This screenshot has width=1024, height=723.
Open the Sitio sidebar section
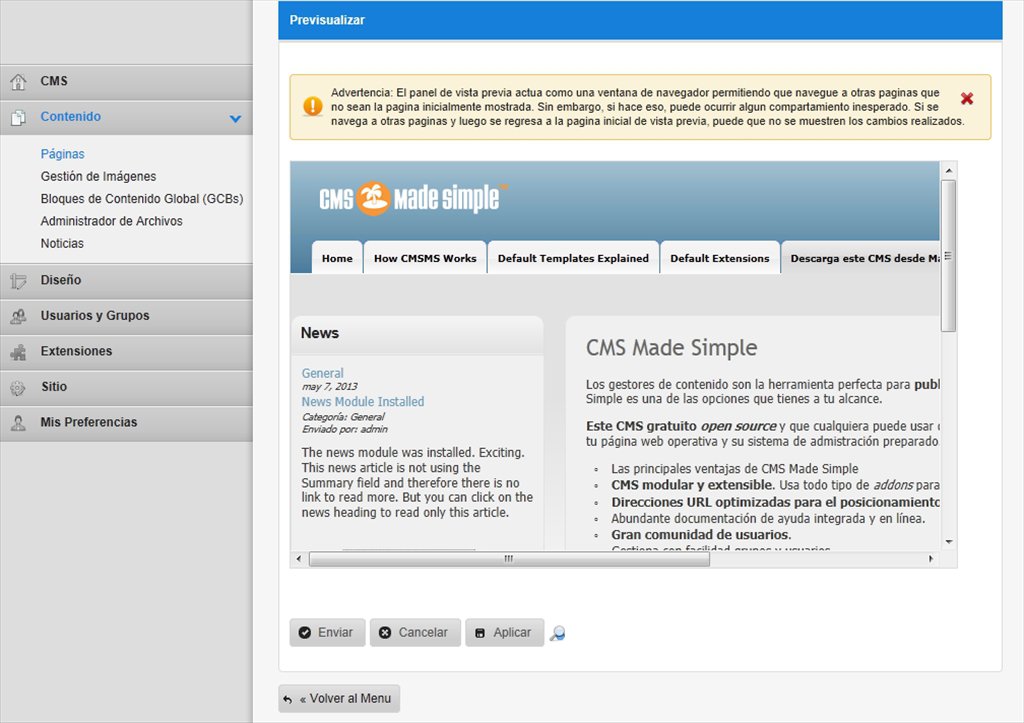click(x=126, y=387)
